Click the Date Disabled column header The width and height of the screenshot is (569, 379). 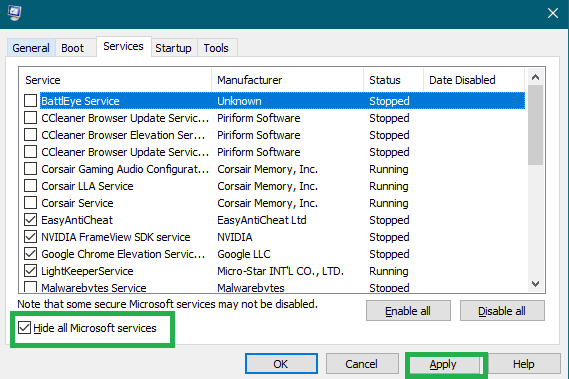tap(474, 80)
